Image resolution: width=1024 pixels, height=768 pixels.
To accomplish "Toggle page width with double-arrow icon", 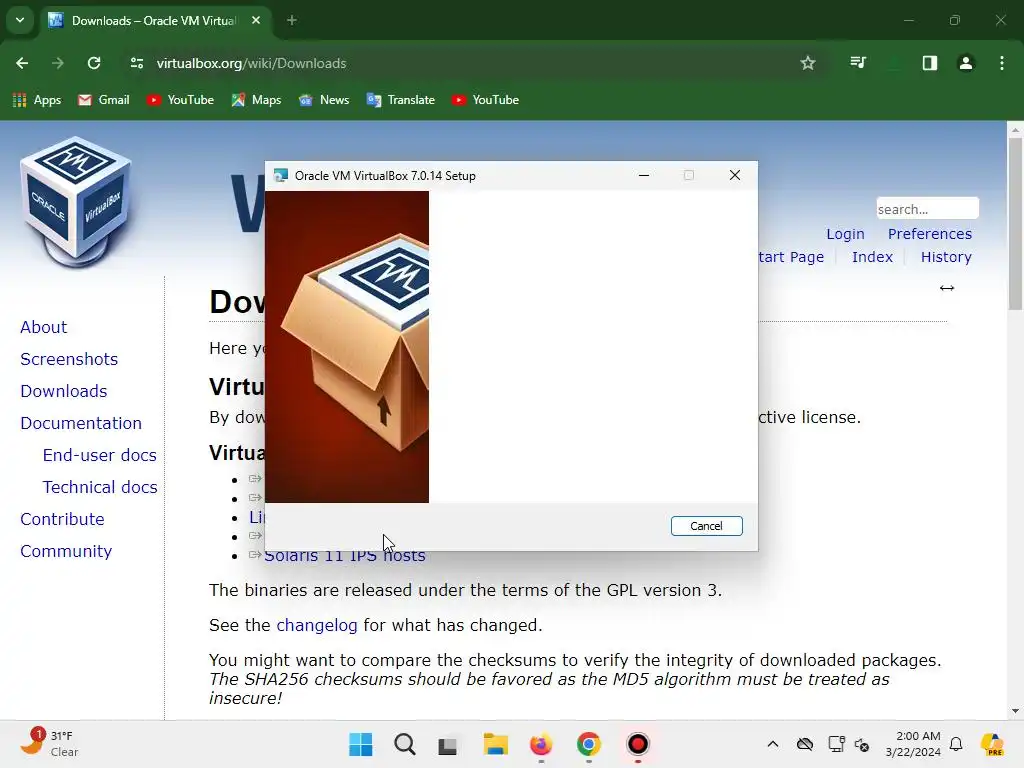I will click(x=947, y=288).
